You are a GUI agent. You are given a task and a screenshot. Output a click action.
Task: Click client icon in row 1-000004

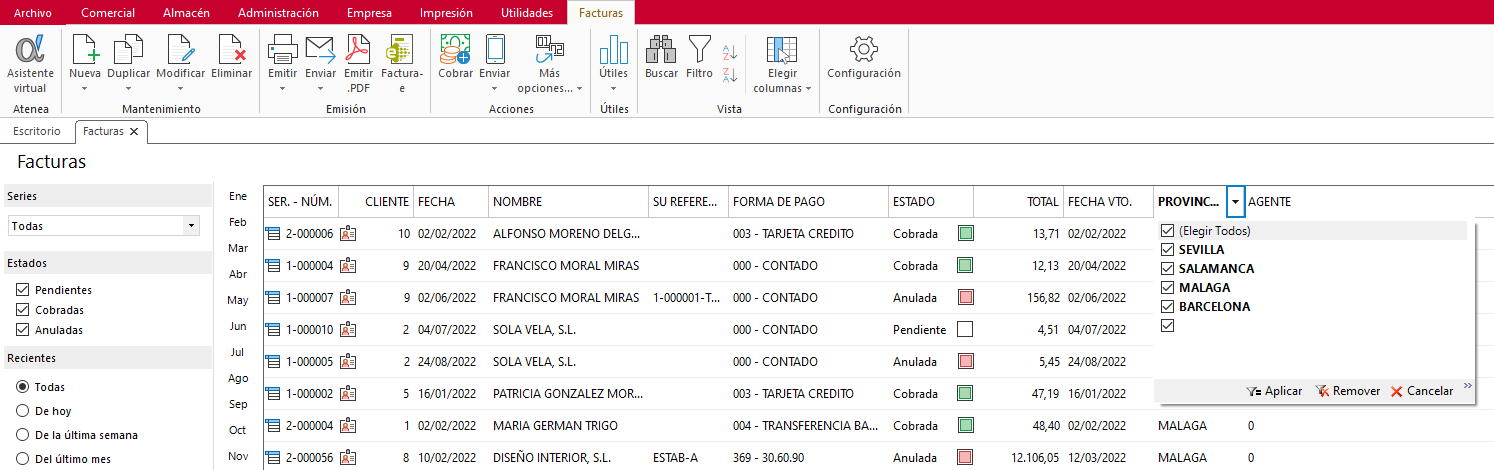point(348,266)
